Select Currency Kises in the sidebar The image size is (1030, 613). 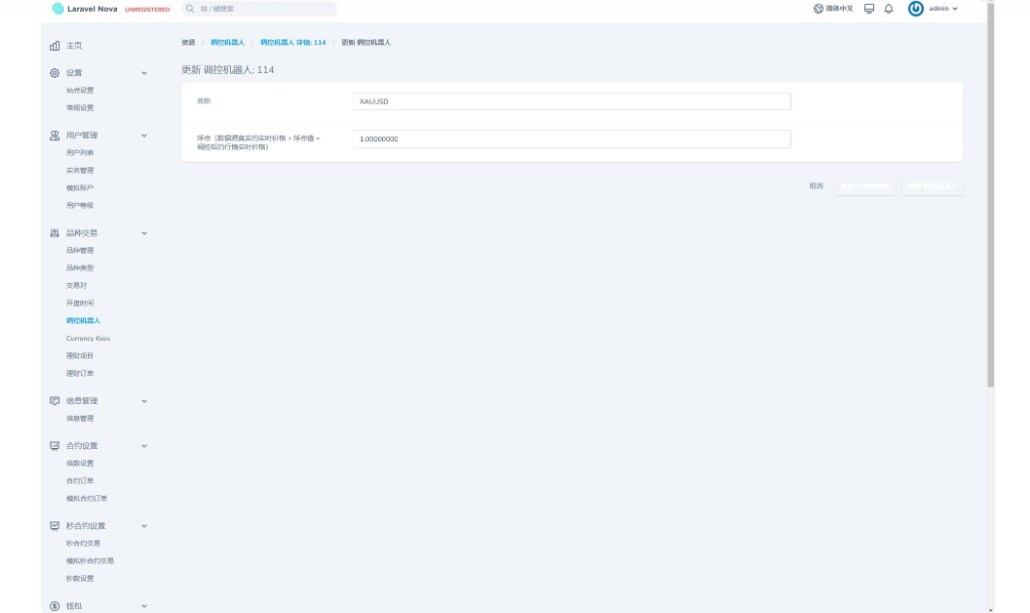tap(88, 339)
